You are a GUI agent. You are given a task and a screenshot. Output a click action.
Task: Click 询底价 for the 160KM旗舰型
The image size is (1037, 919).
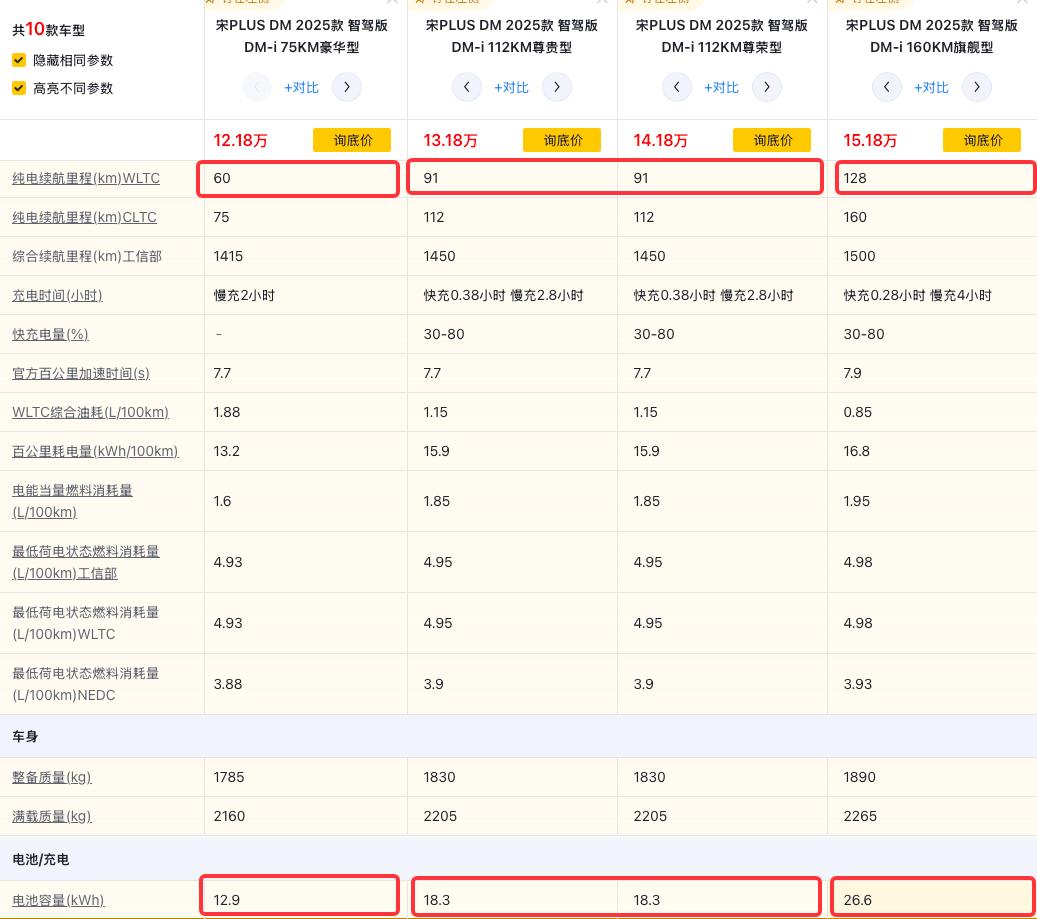coord(982,140)
